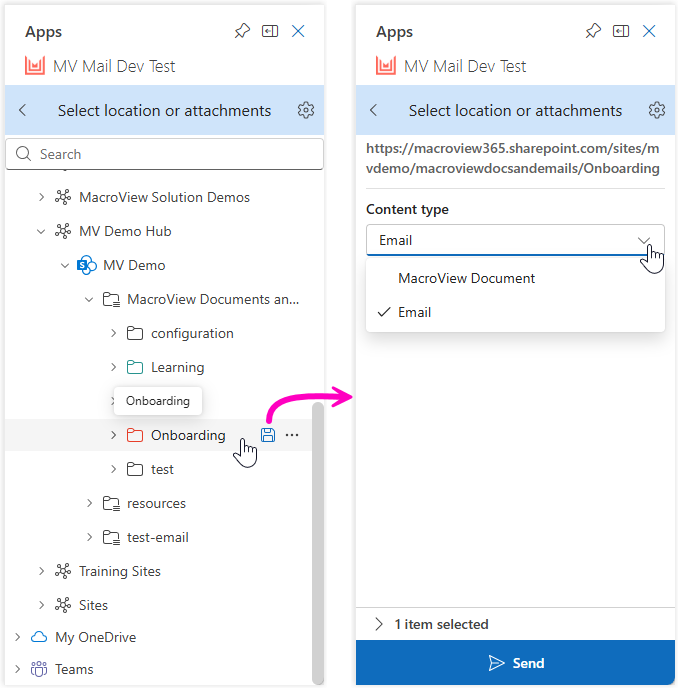679x689 pixels.
Task: Click the hub icon beside MacroView Solution Demos
Action: click(63, 197)
